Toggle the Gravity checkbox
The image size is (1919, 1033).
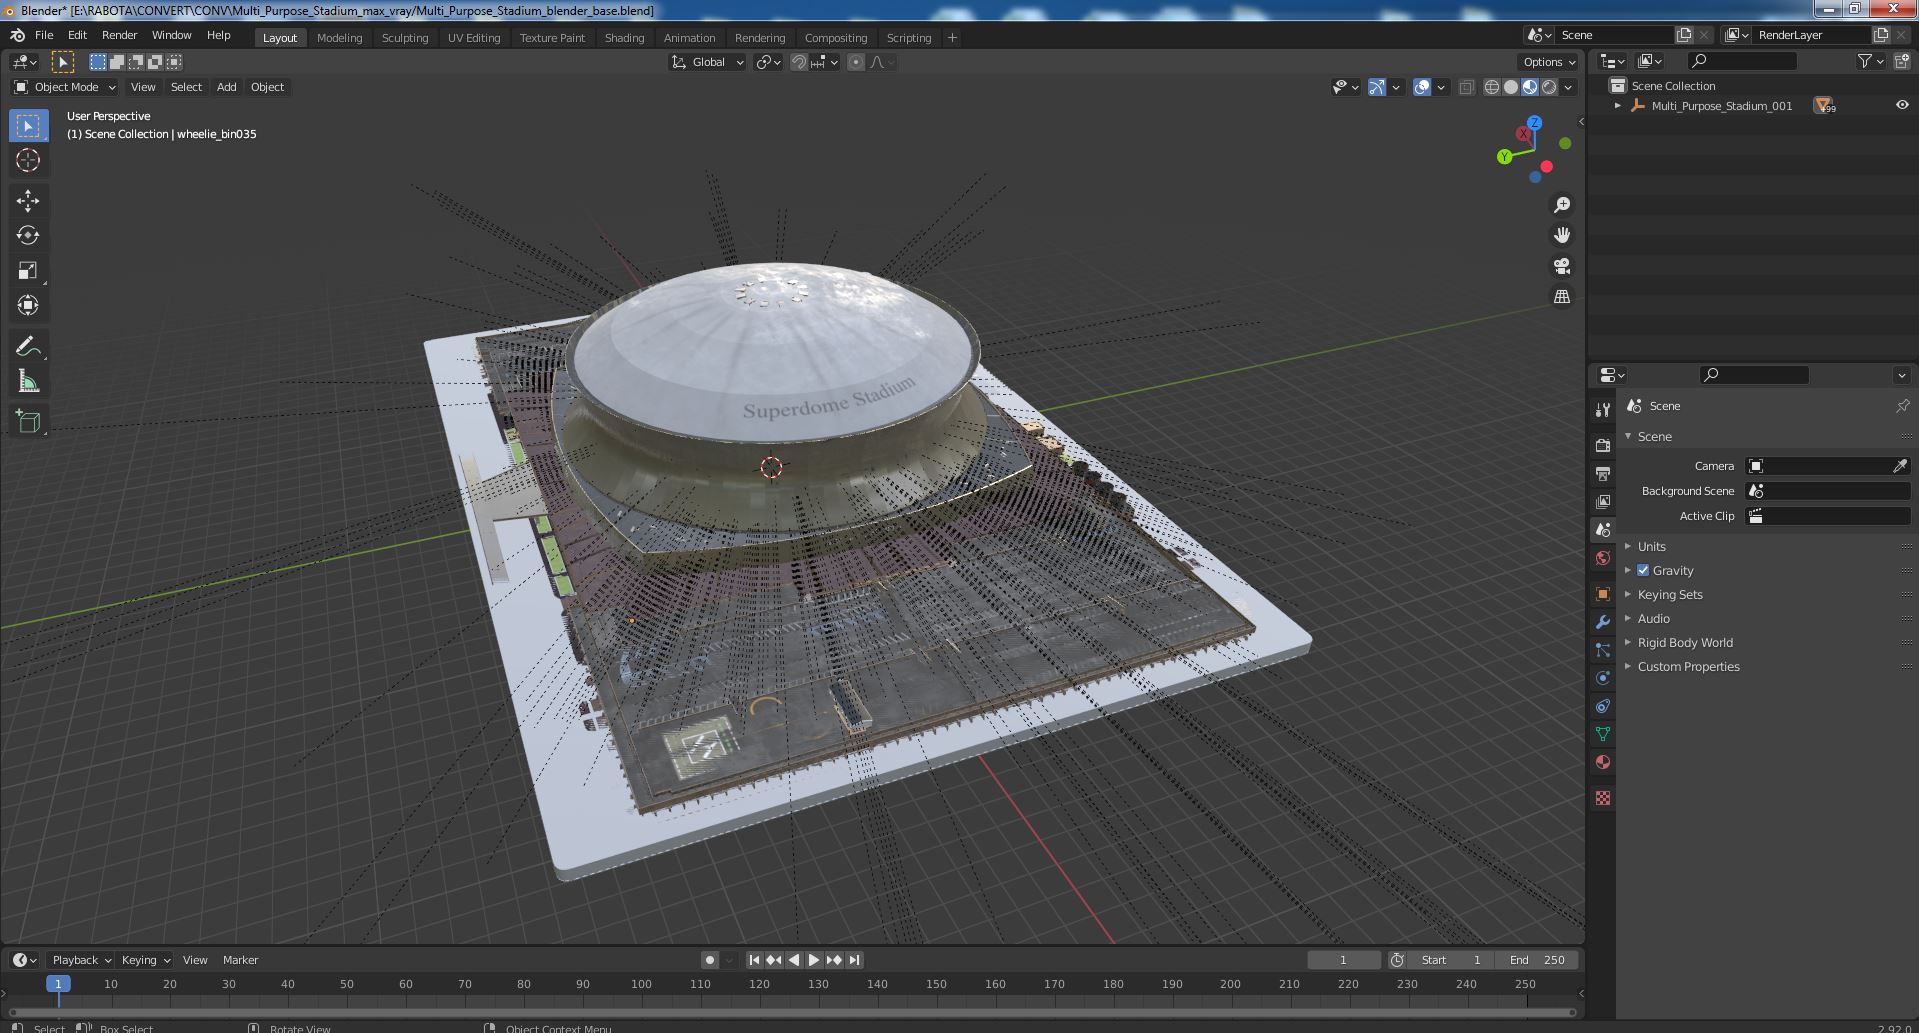1643,570
